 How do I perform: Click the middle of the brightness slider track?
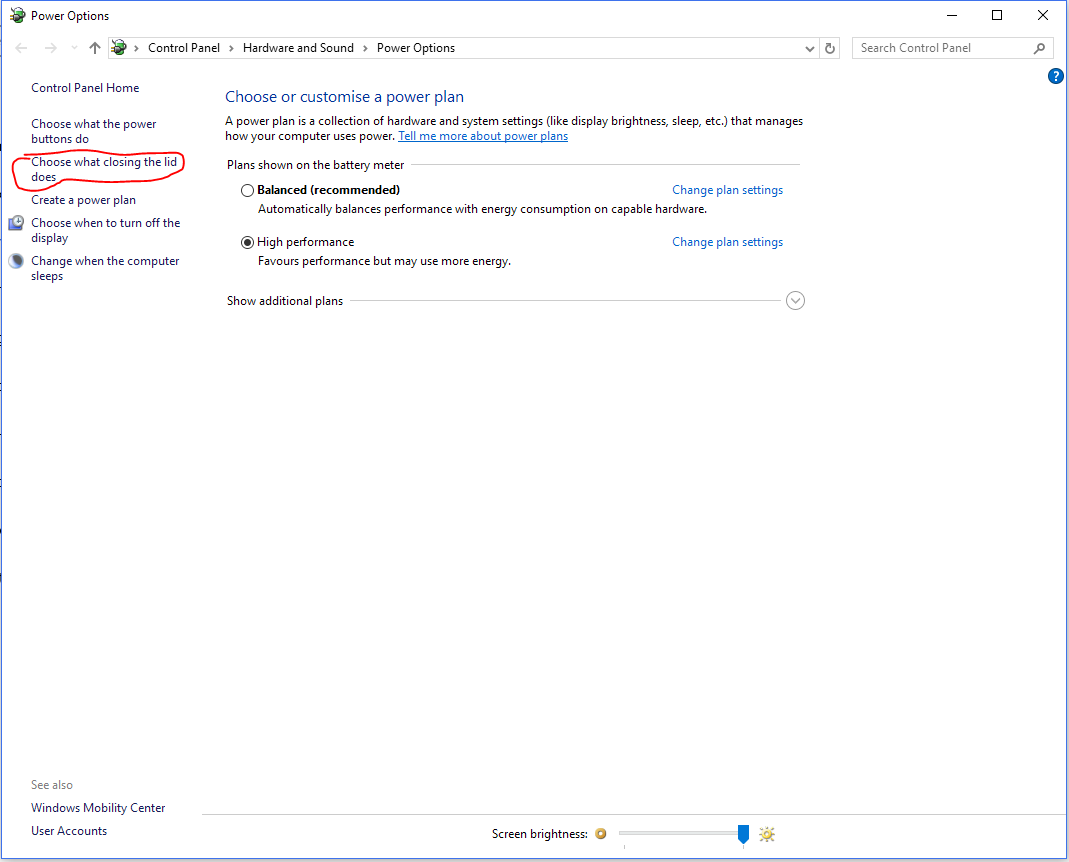[681, 833]
